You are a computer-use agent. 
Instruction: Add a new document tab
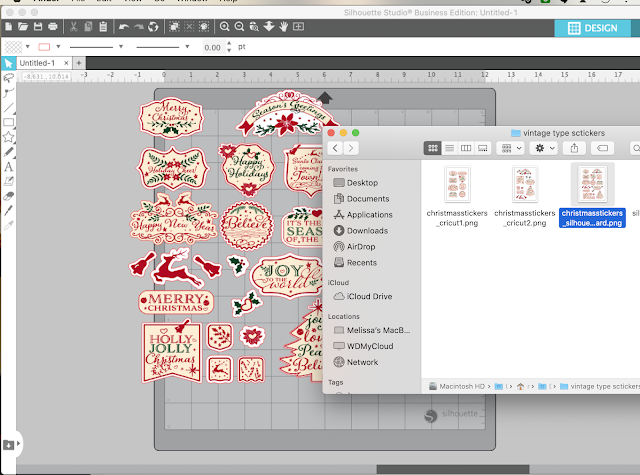click(x=79, y=63)
